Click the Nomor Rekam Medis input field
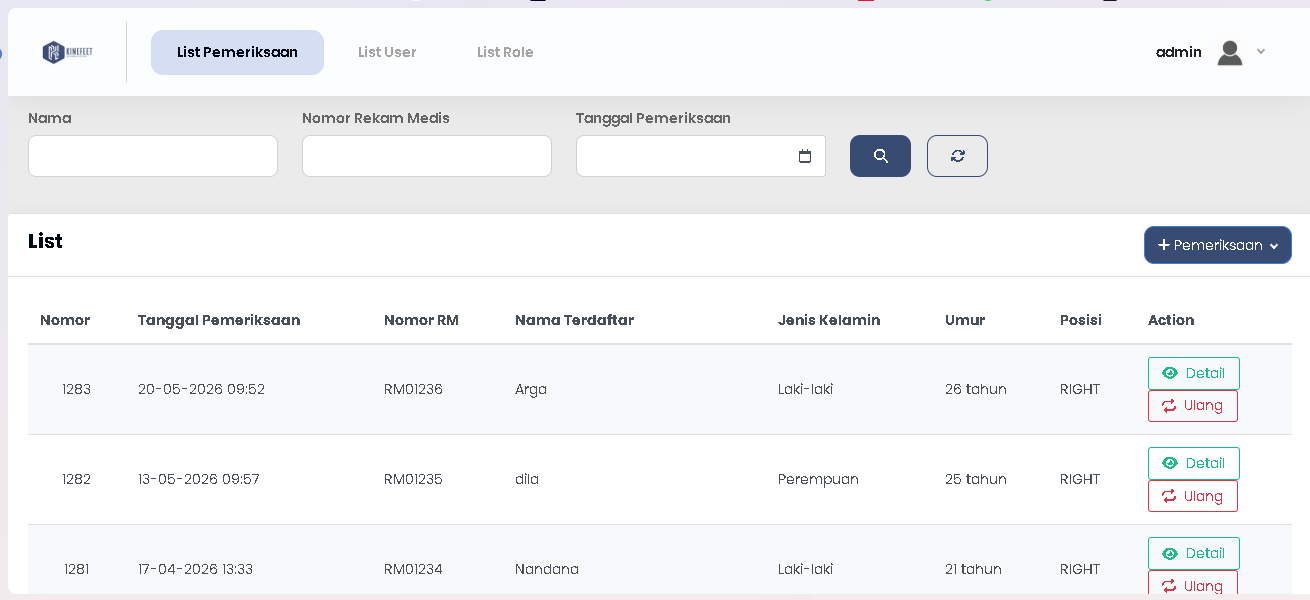Image resolution: width=1310 pixels, height=600 pixels. point(427,156)
